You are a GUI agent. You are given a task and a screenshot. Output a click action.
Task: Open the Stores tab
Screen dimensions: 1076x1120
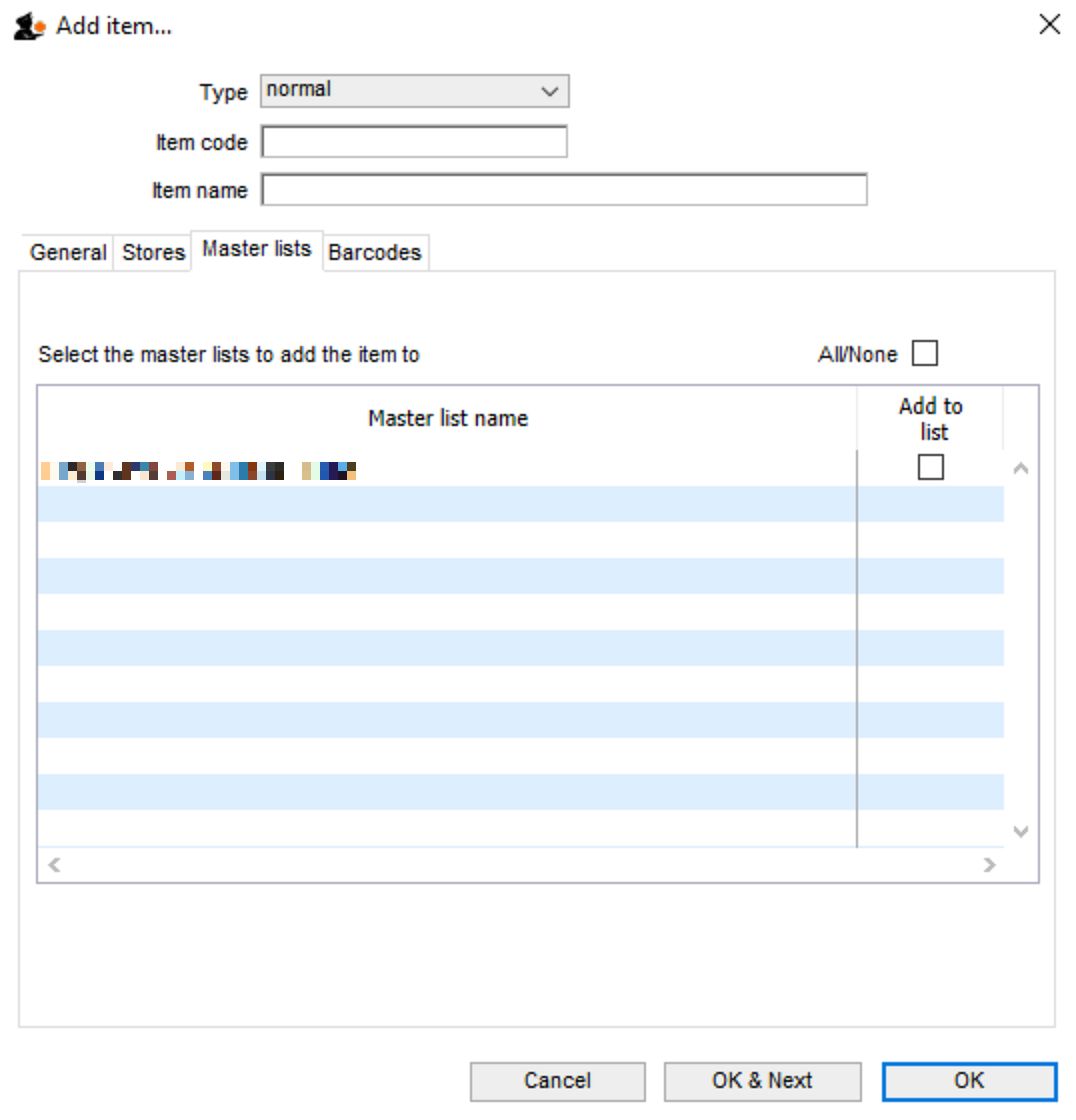coord(154,253)
